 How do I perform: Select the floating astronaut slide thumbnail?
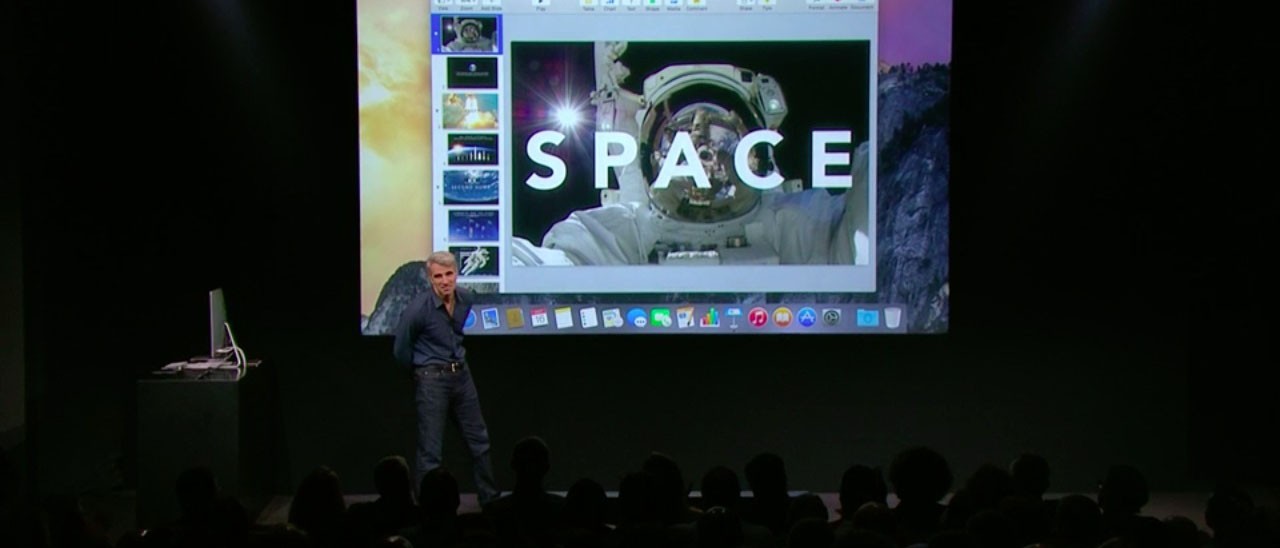point(474,260)
